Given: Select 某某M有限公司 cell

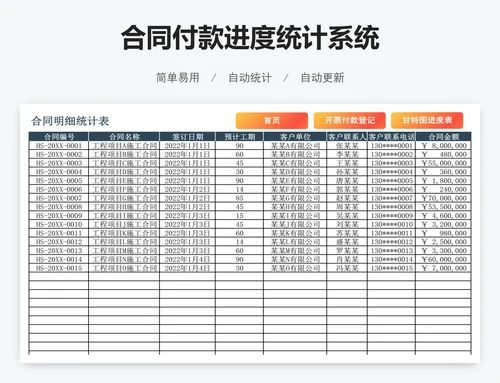Looking at the screenshot, I should pyautogui.click(x=295, y=251).
